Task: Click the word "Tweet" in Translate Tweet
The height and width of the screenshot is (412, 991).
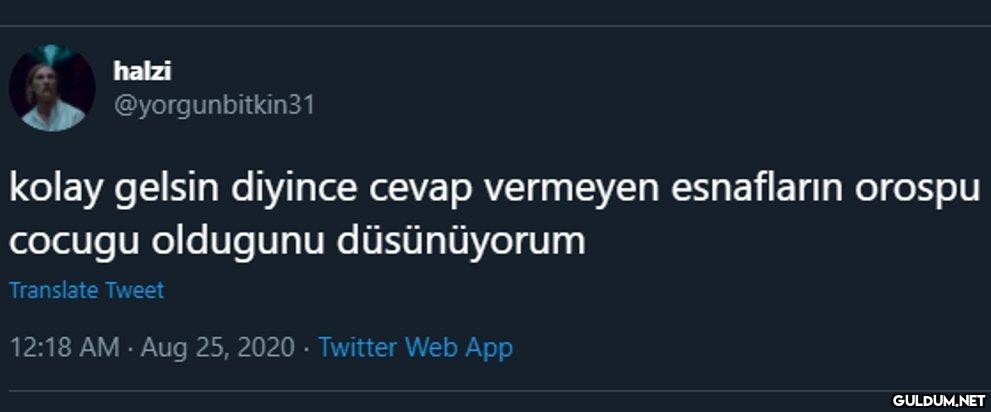Action: tap(134, 290)
